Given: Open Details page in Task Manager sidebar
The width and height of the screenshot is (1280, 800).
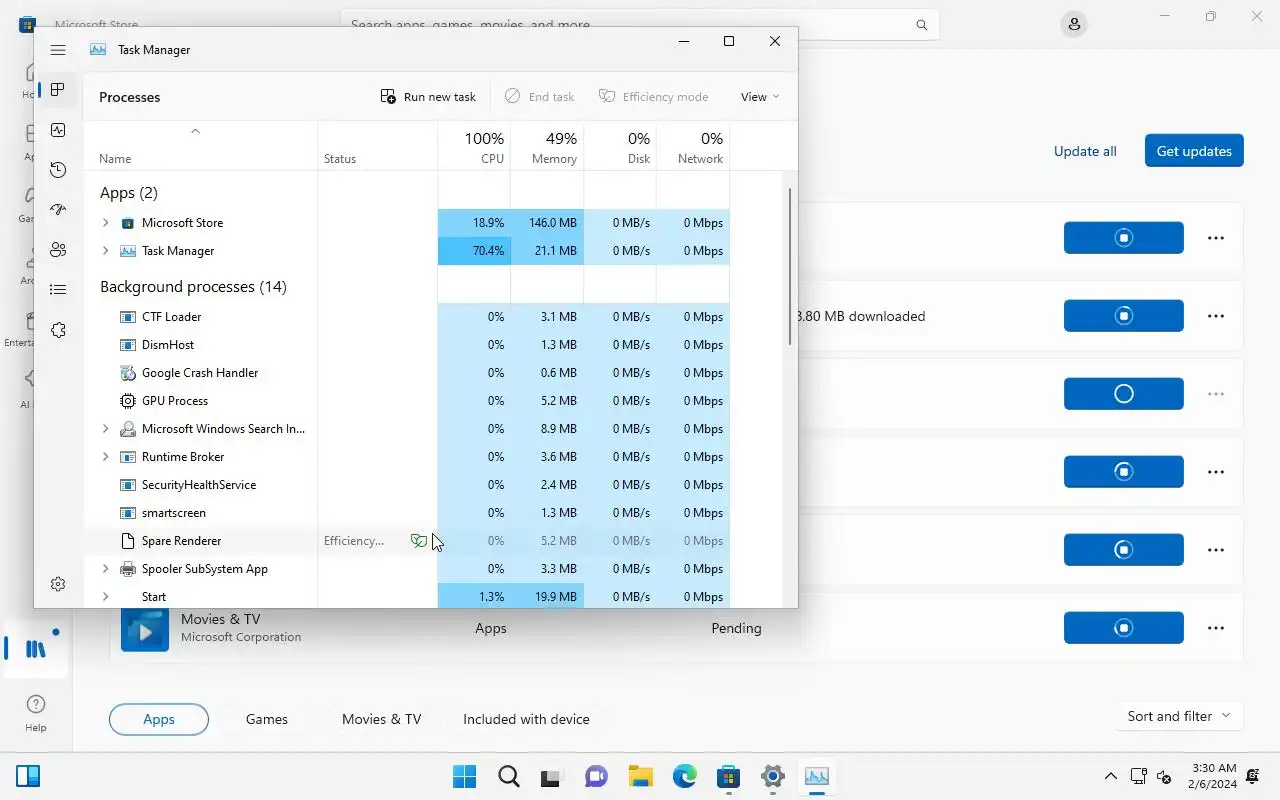Looking at the screenshot, I should (58, 290).
